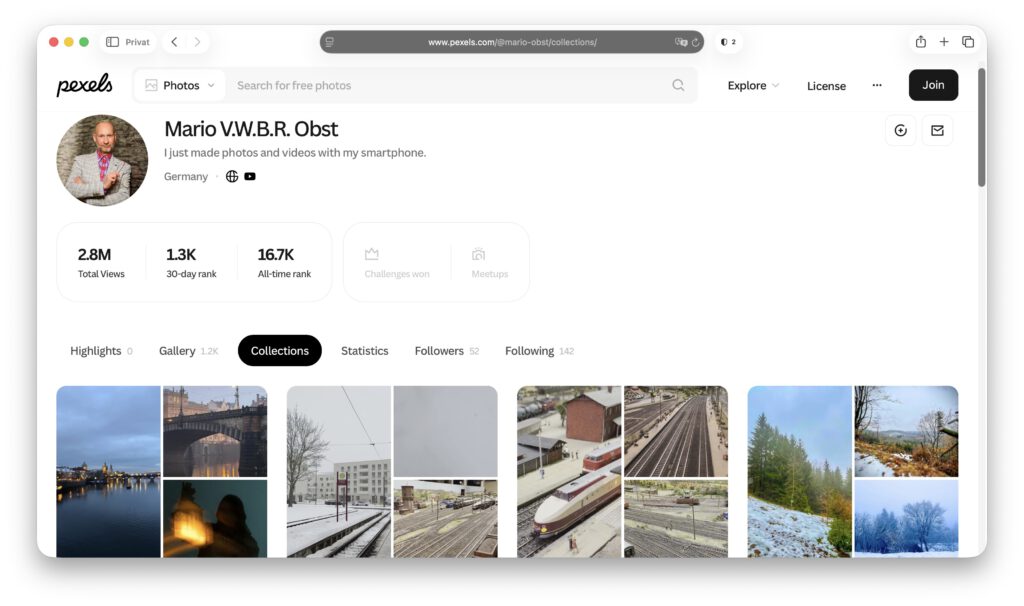This screenshot has width=1024, height=606.
Task: Click the envelope message icon
Action: (937, 131)
